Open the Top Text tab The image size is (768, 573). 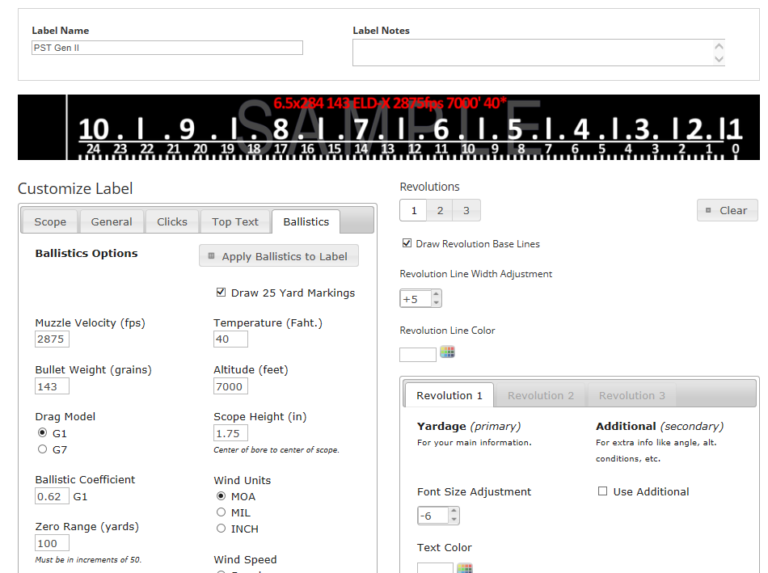click(234, 222)
